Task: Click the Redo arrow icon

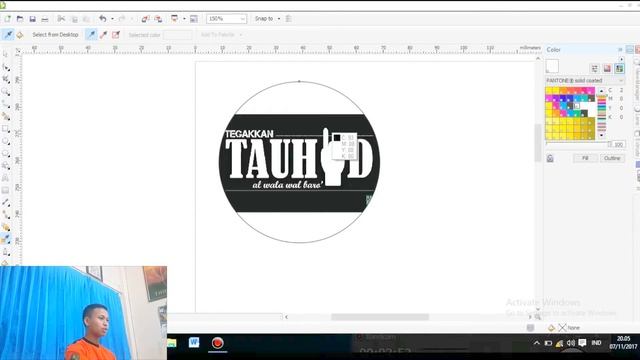Action: (122, 19)
